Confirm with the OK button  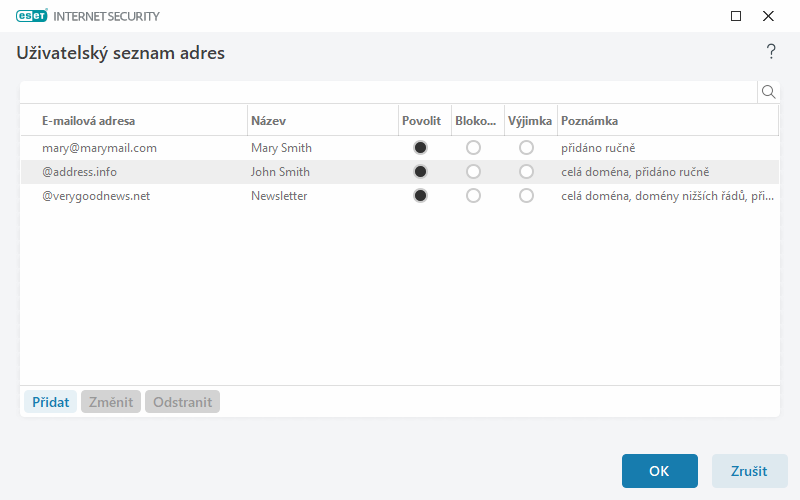click(659, 471)
